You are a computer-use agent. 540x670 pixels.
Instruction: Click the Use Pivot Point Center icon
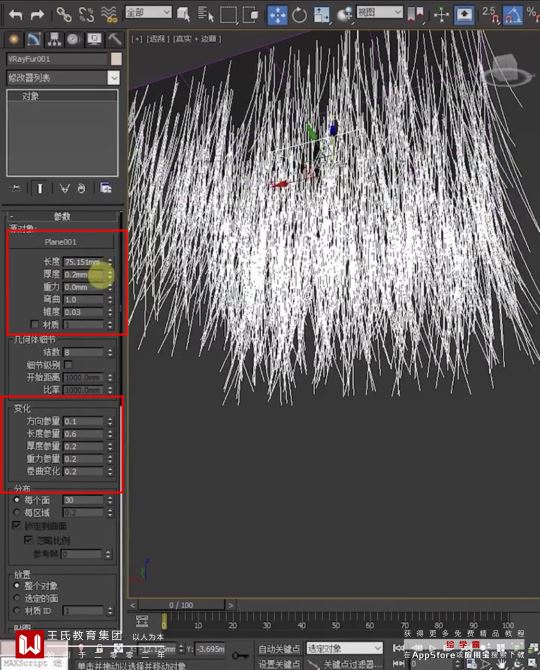tap(415, 15)
